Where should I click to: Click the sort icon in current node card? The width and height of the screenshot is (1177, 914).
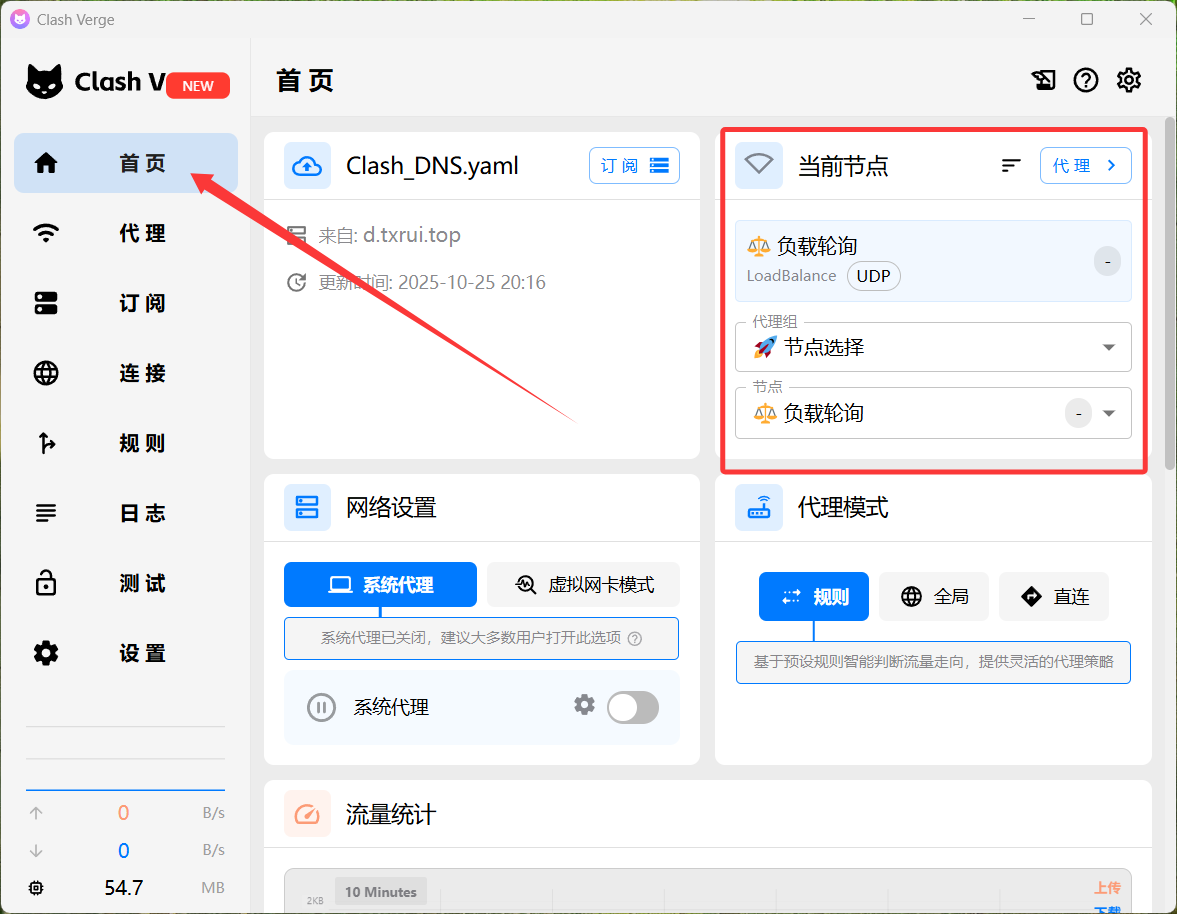click(x=1011, y=166)
